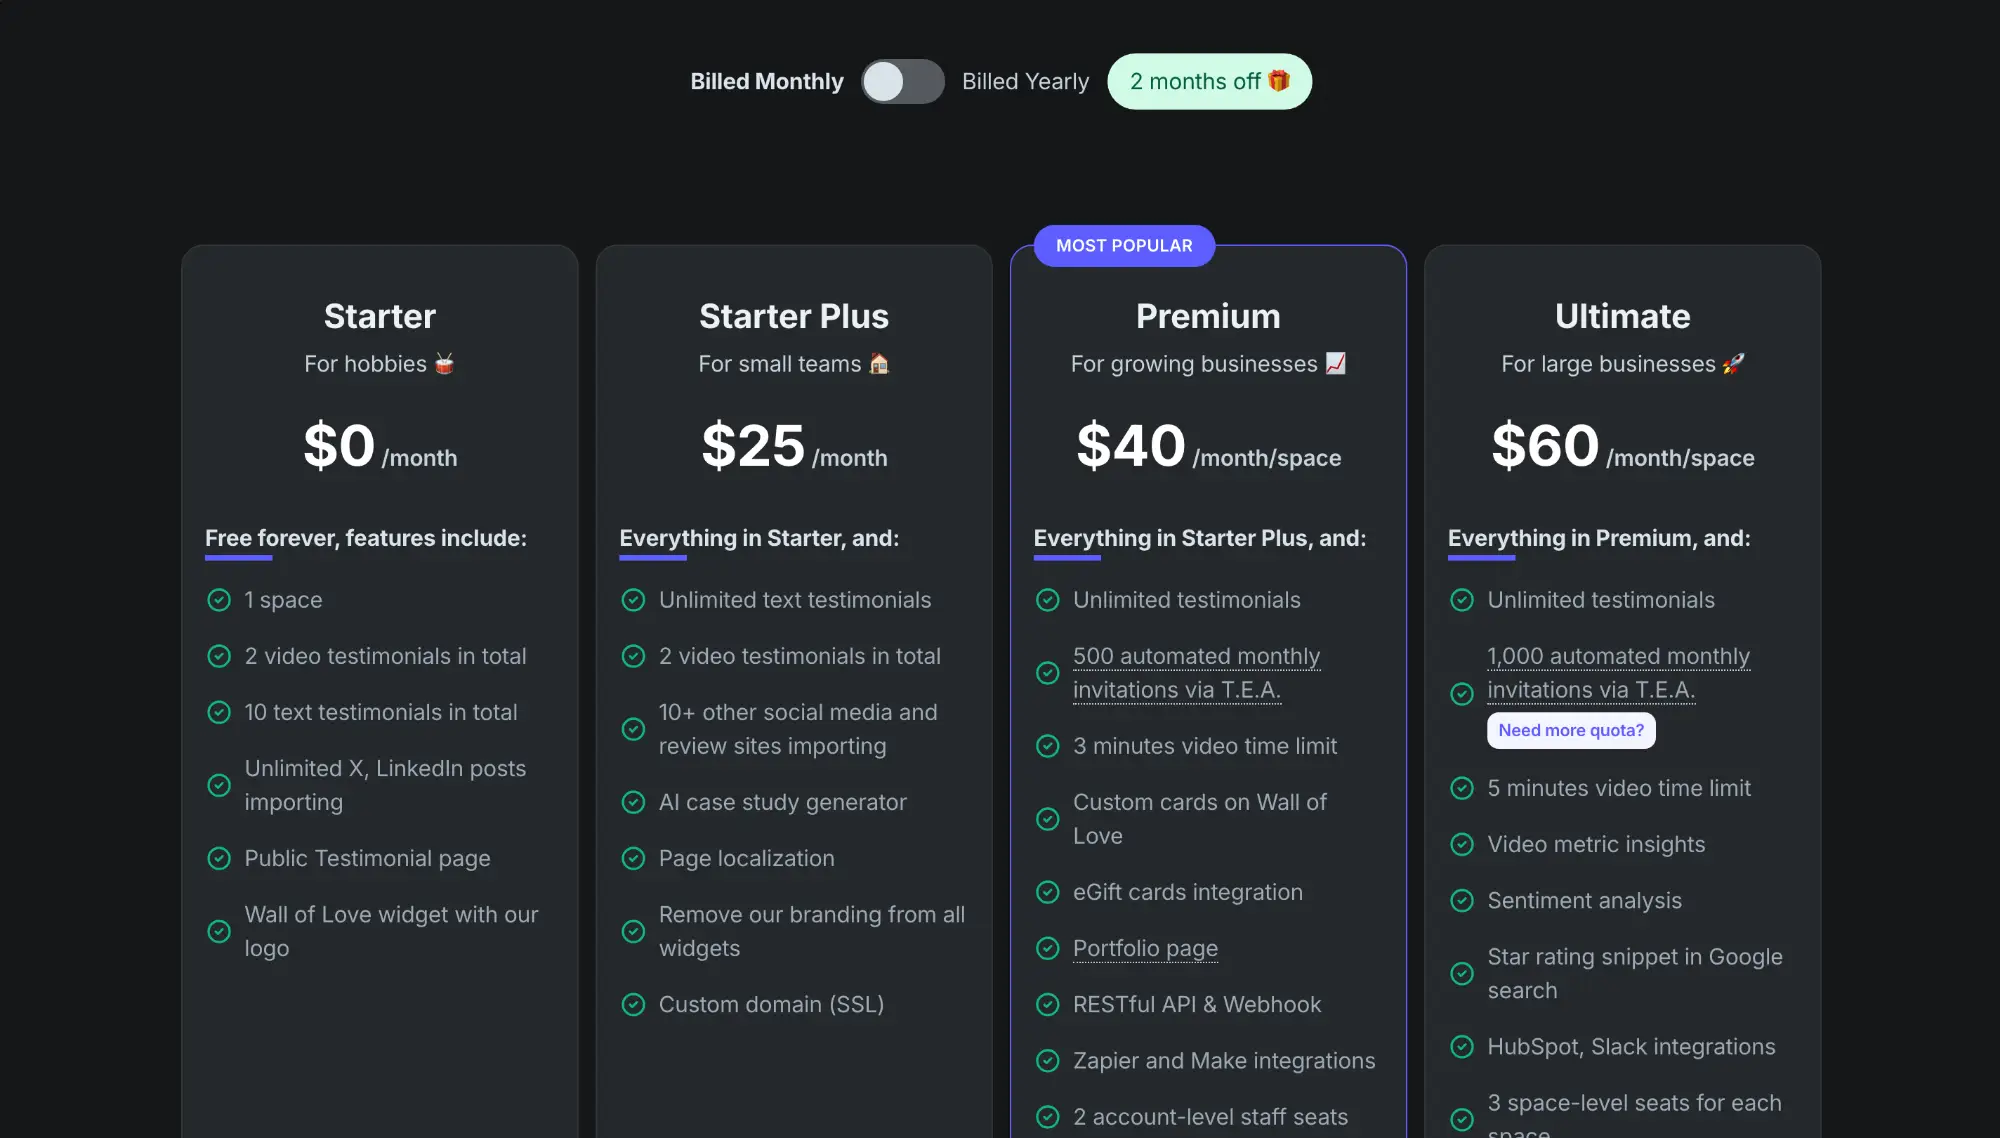
Task: Click the 'Need more quota?' button
Action: tap(1570, 730)
